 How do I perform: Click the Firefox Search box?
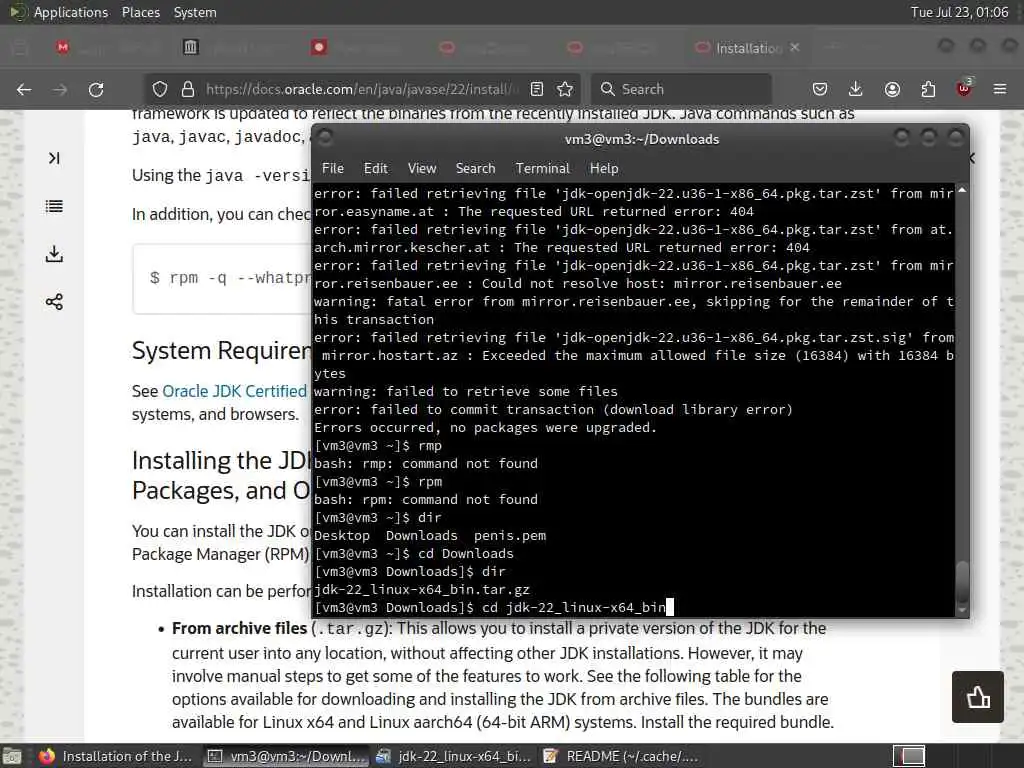pos(681,89)
